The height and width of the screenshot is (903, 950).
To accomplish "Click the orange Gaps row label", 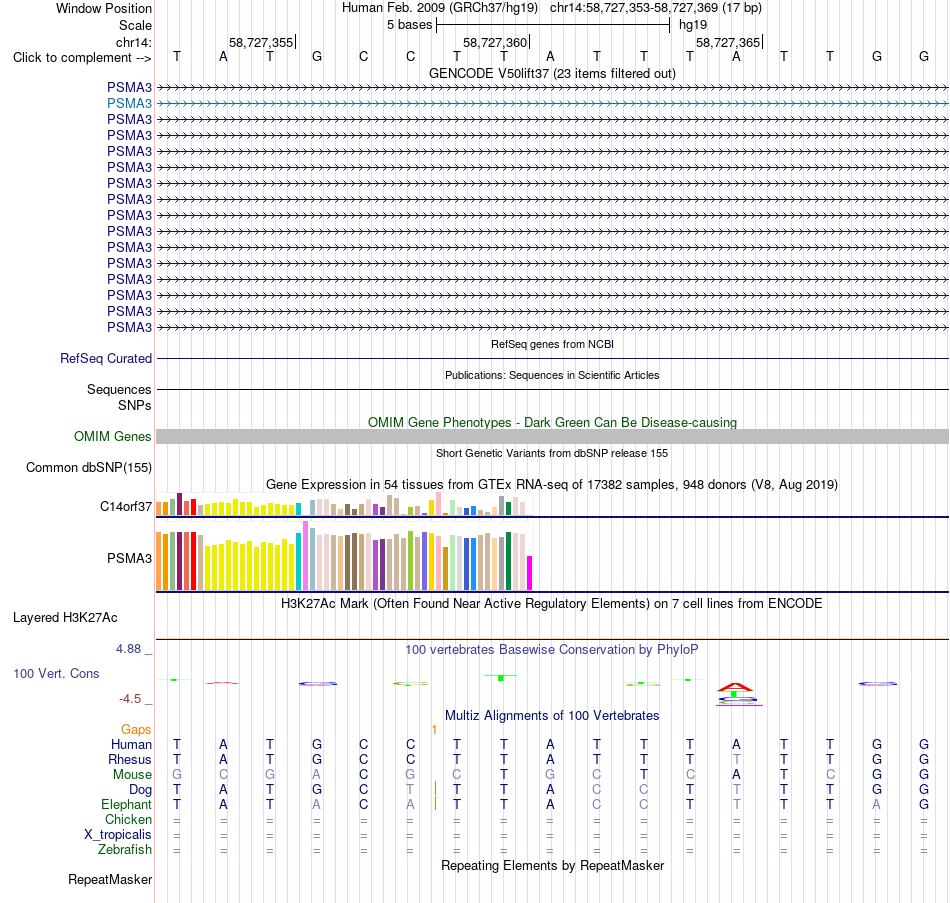I will 136,730.
